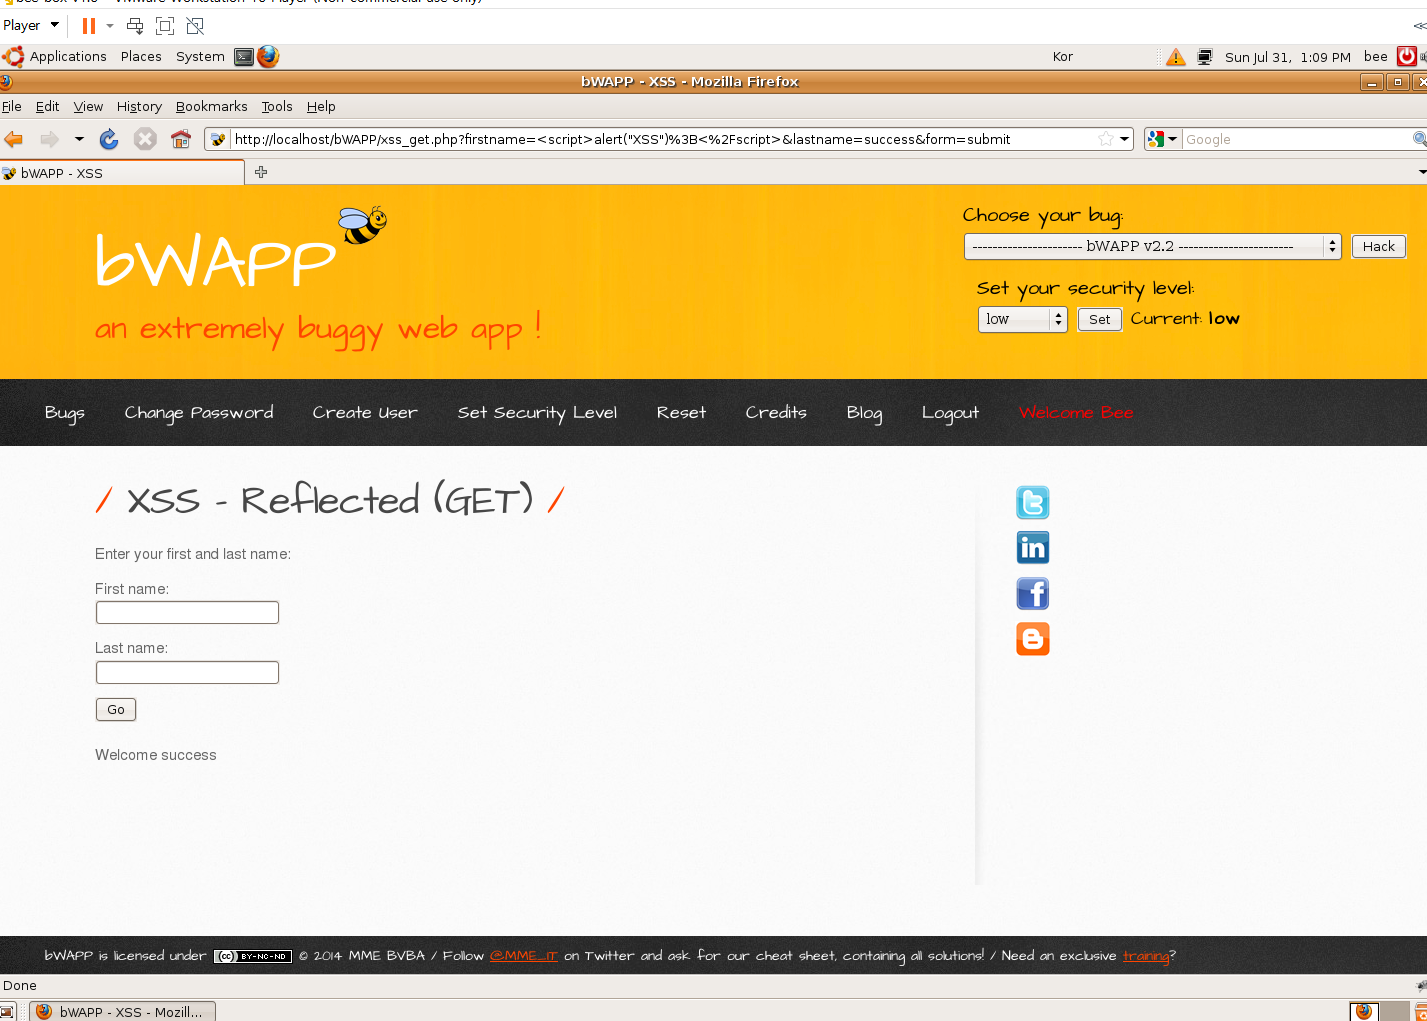Click the Hack button
1427x1021 pixels.
[1379, 246]
